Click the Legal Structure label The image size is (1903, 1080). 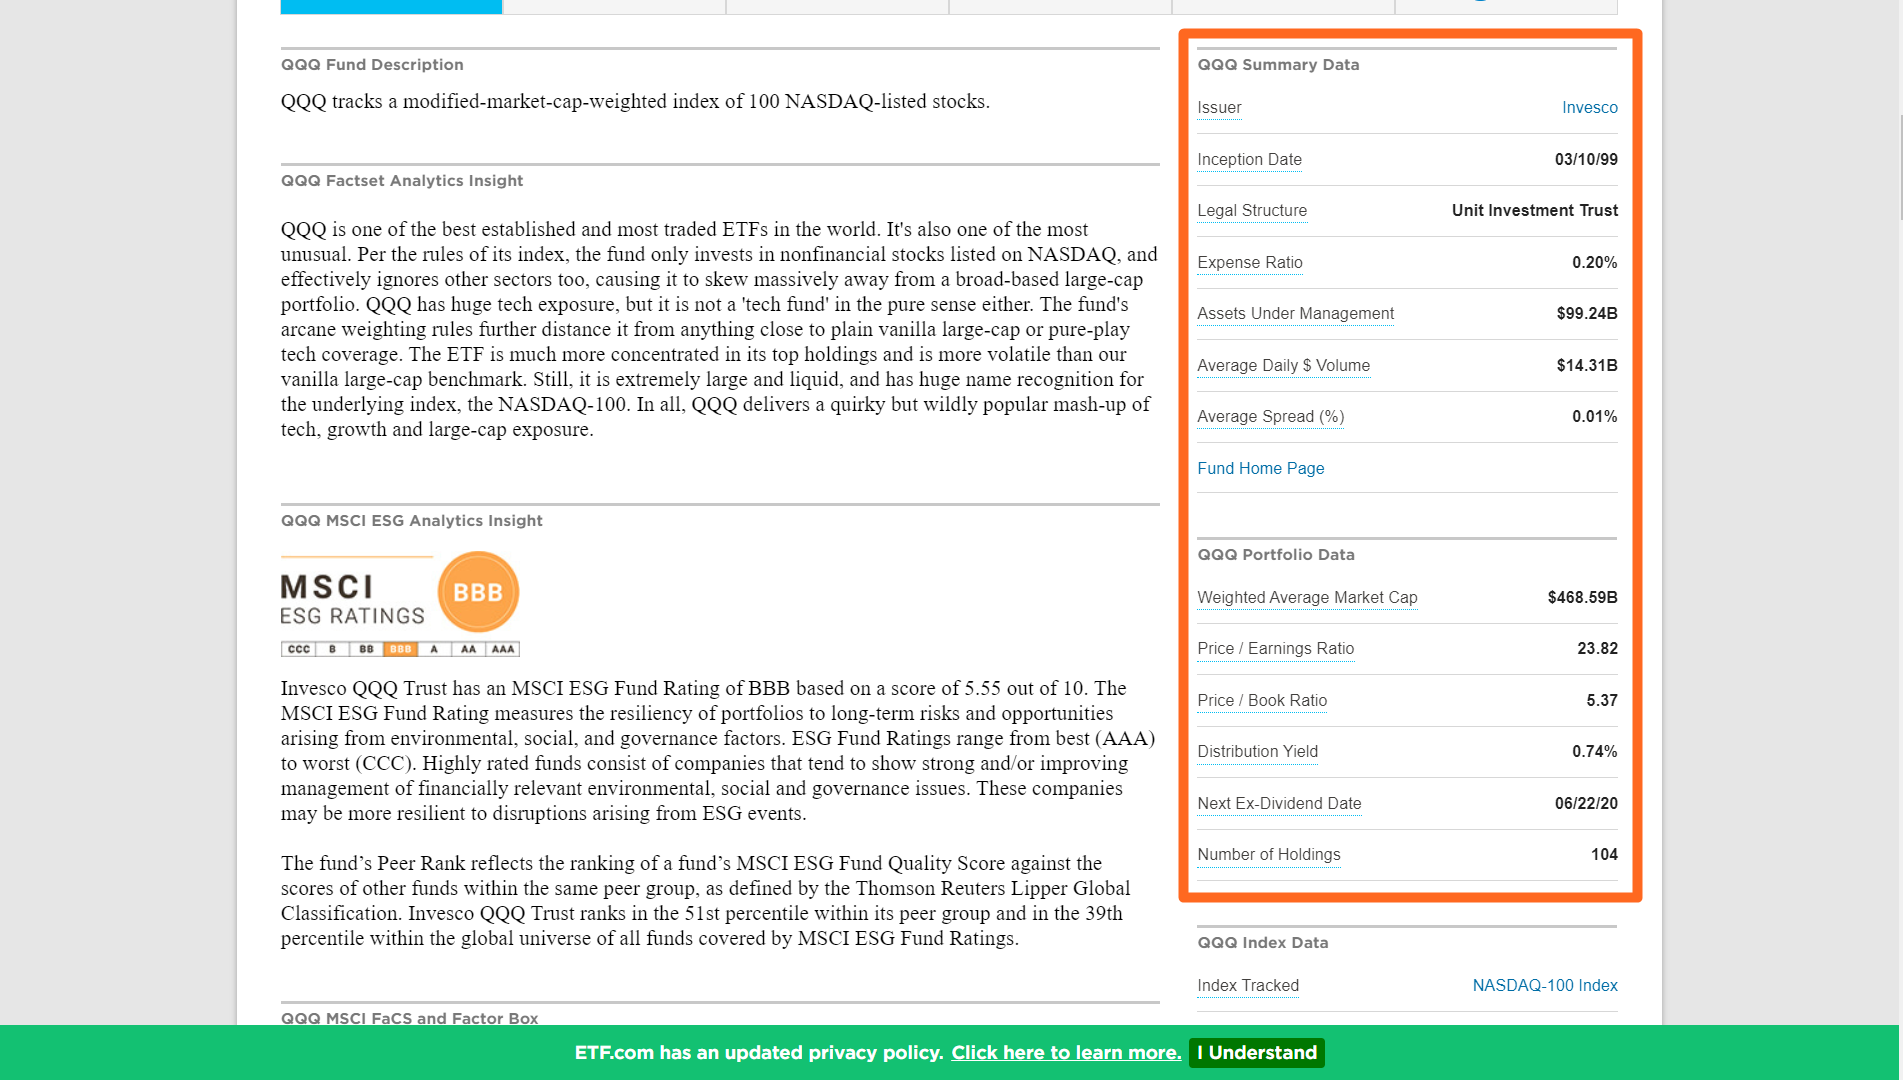(1252, 210)
